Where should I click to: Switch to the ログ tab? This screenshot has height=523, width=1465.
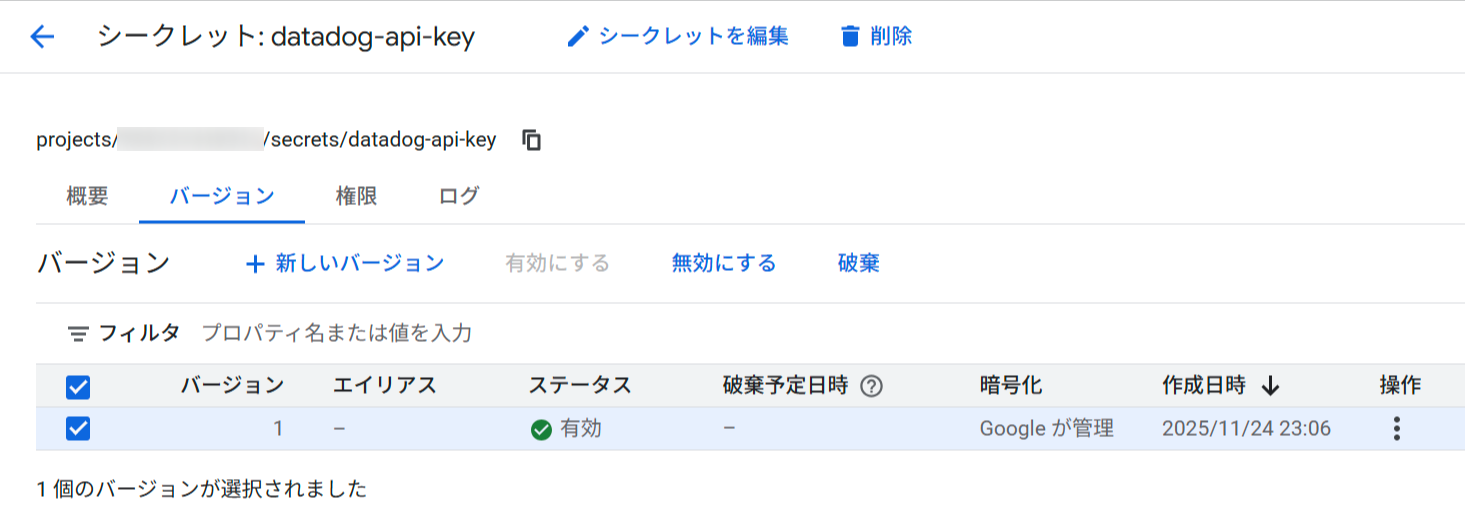click(x=459, y=196)
